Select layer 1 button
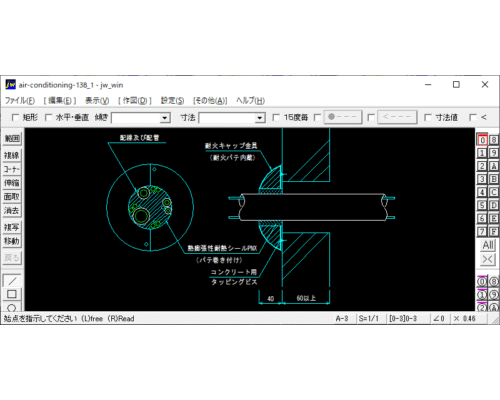Viewport: 500px width, 400px height. 482,153
